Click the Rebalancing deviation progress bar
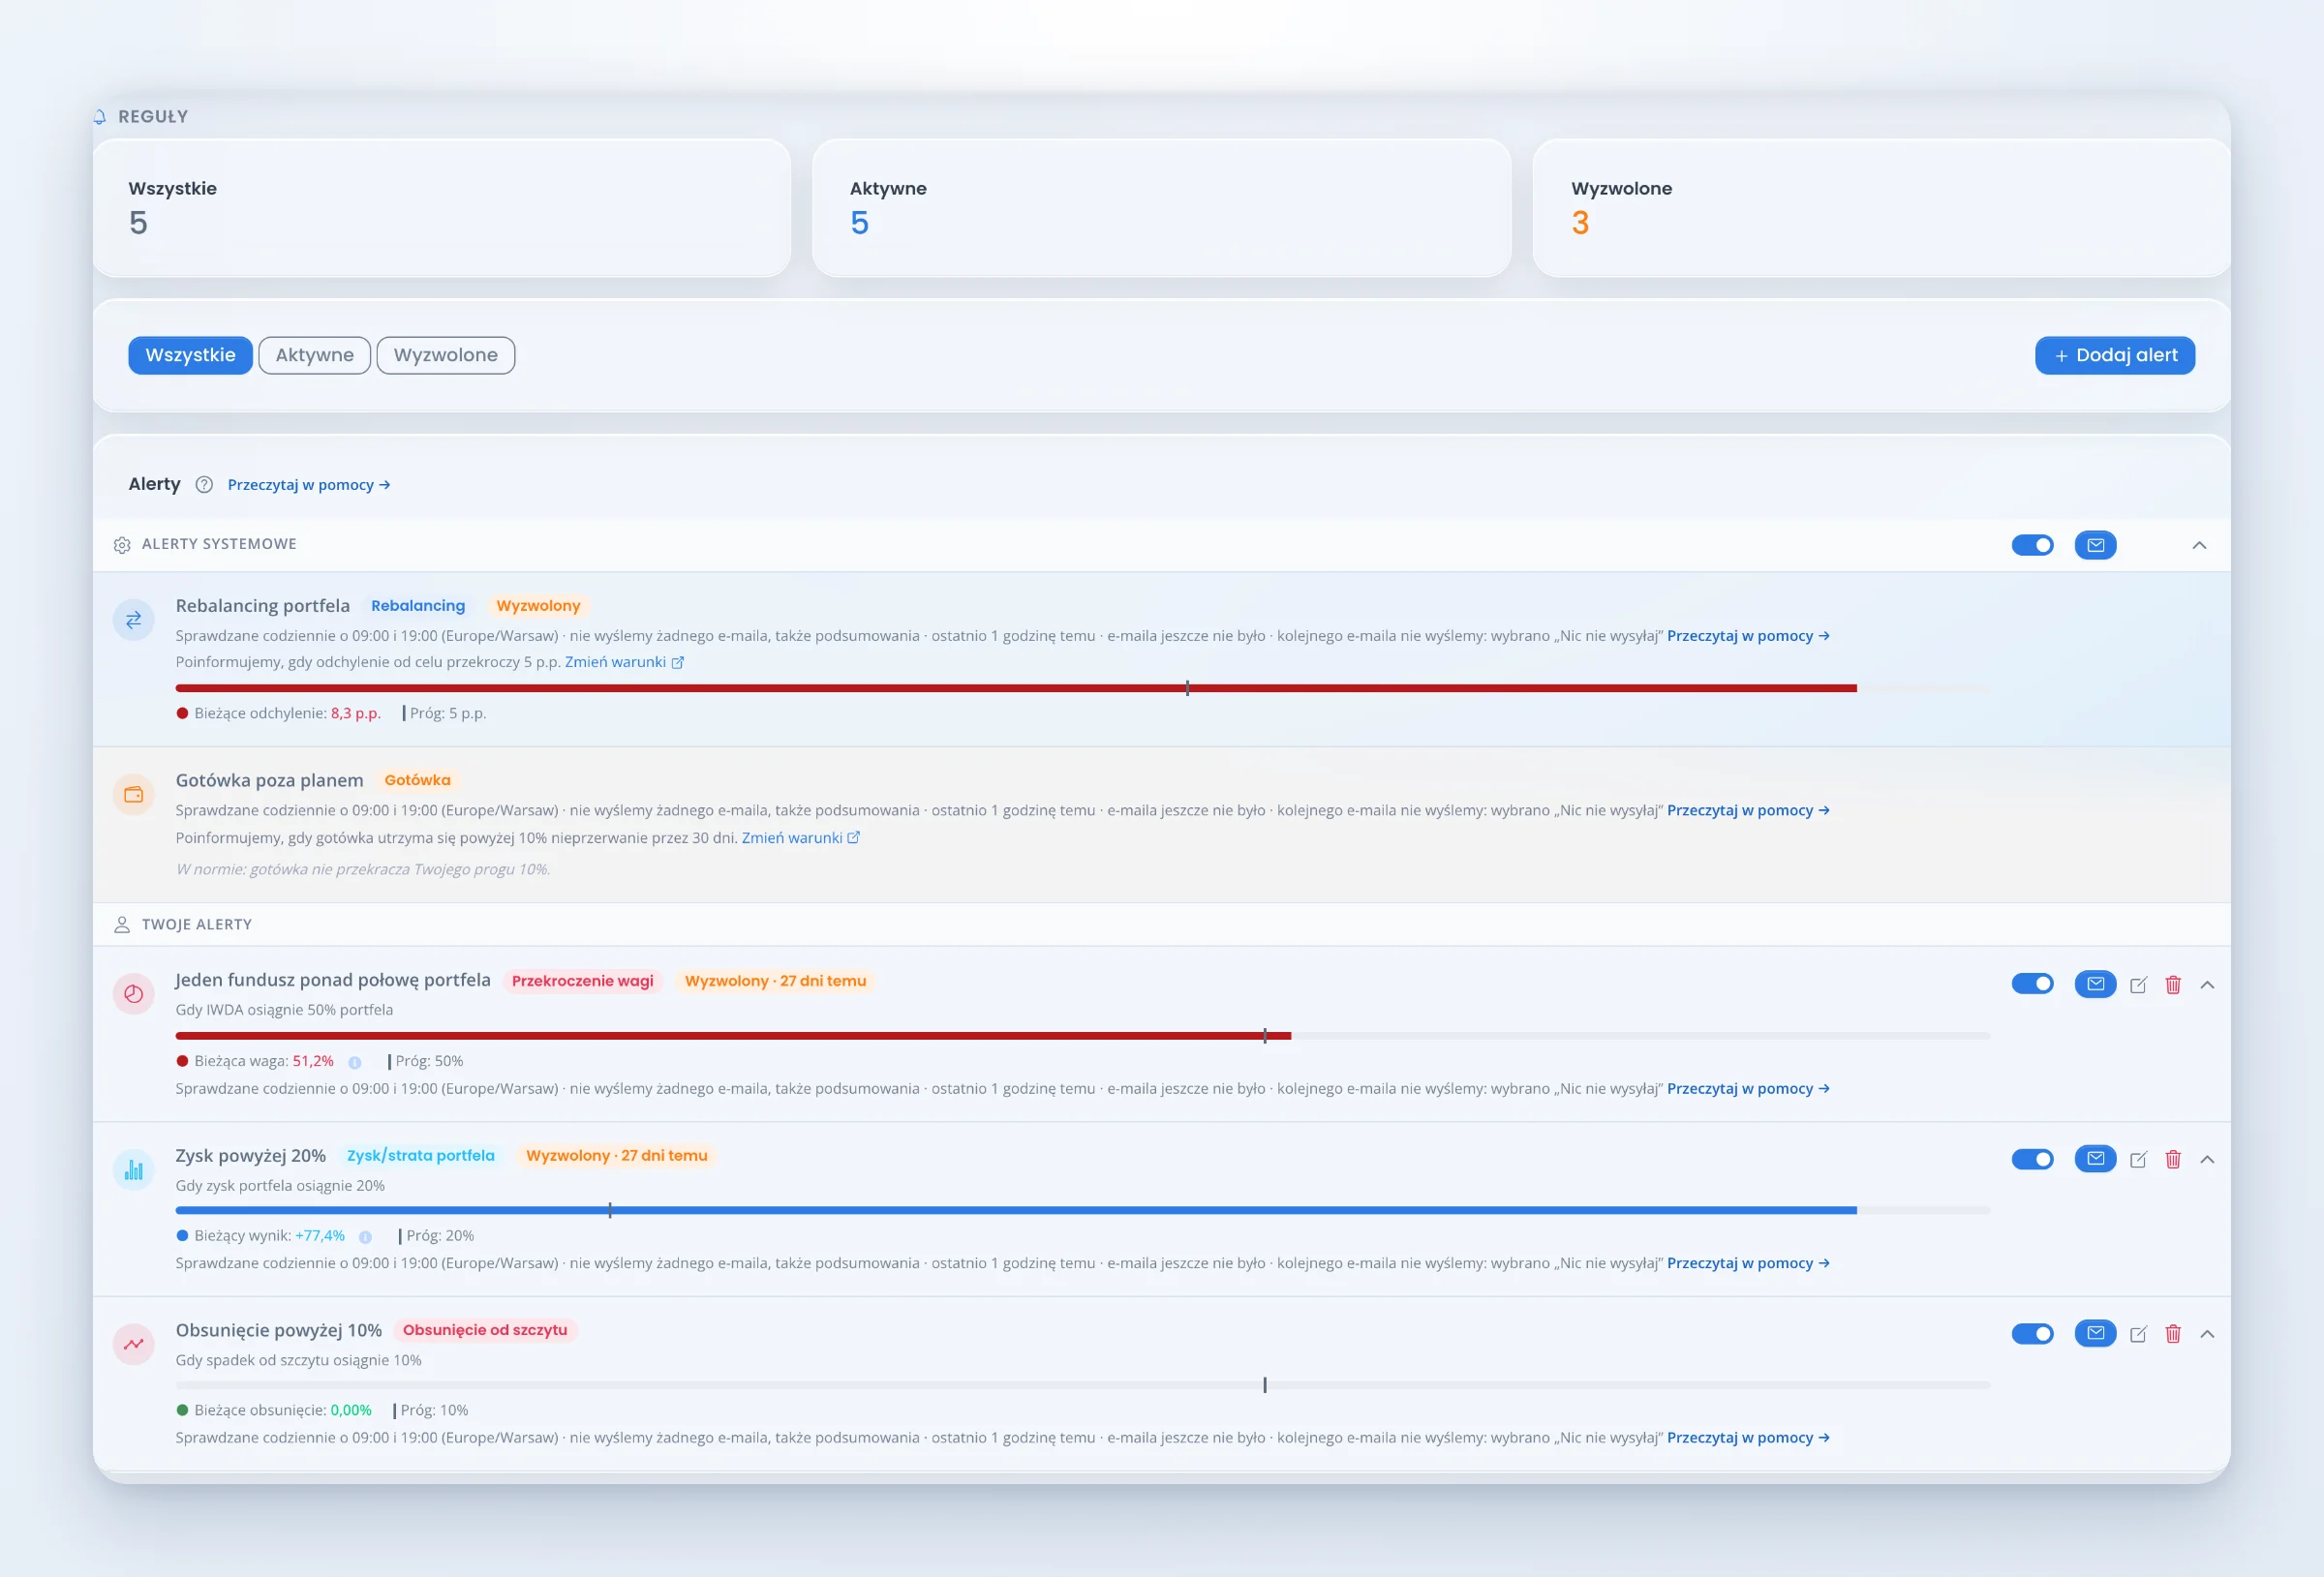 pyautogui.click(x=1082, y=688)
